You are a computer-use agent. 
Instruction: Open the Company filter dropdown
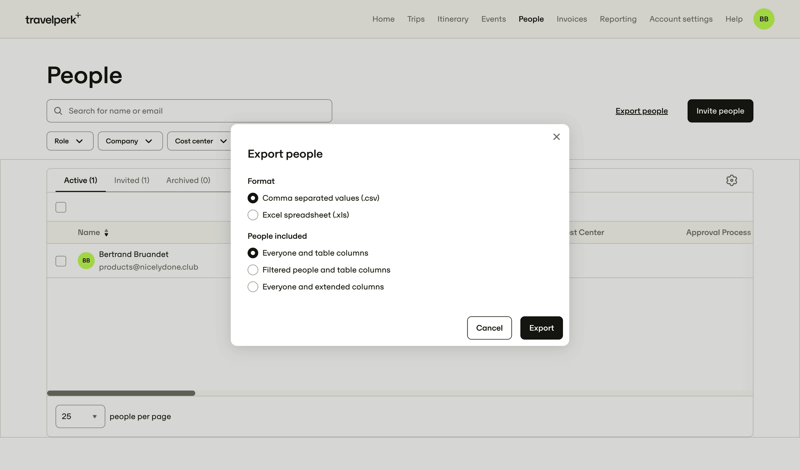(x=130, y=141)
